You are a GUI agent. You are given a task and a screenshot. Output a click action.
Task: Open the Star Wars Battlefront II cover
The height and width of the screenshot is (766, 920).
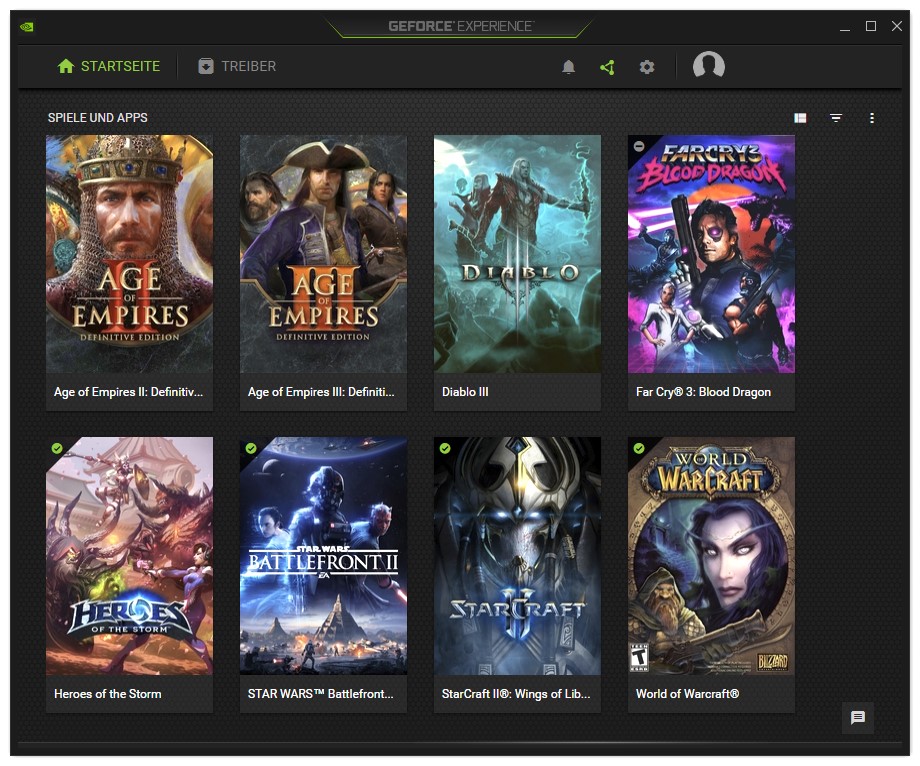(323, 556)
